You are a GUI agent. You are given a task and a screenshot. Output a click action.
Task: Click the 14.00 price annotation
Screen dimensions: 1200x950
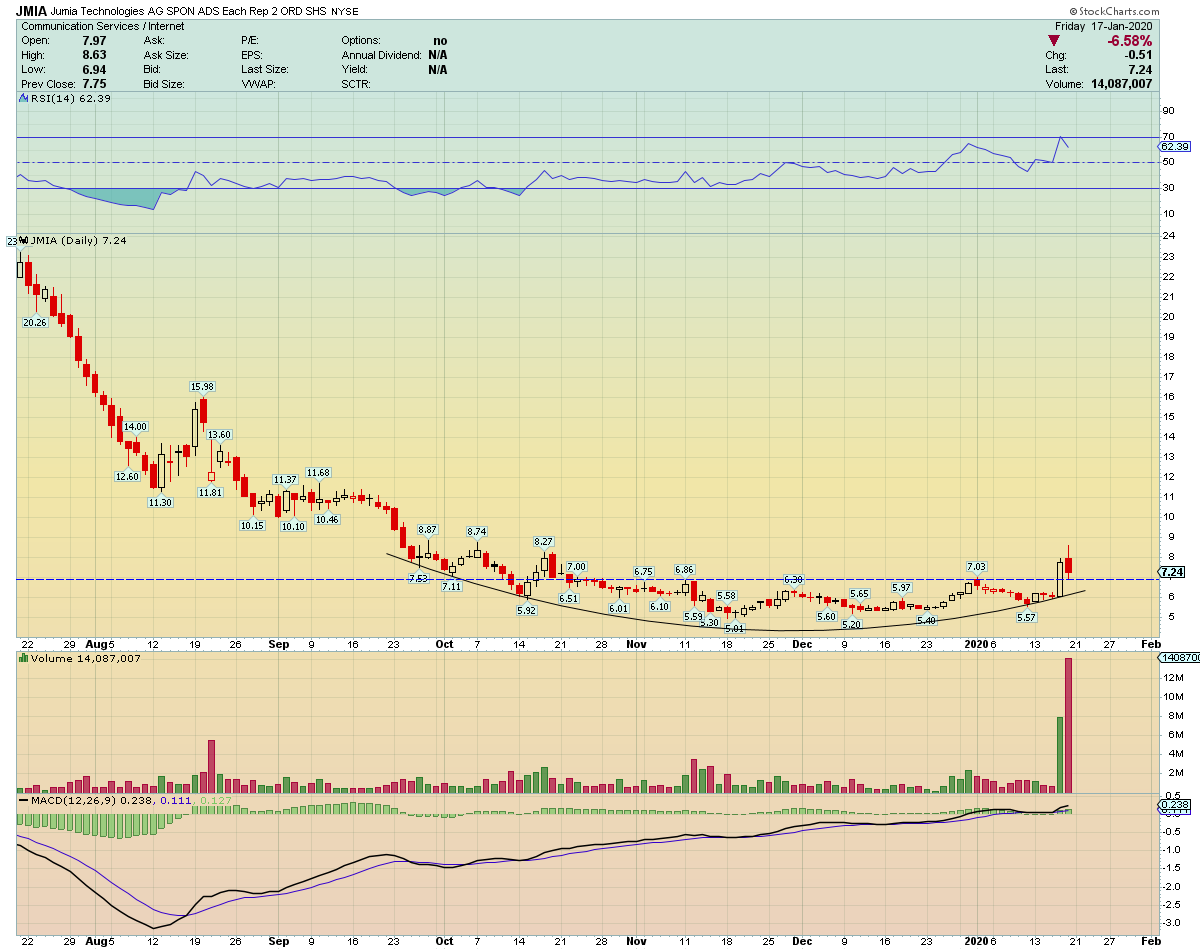pyautogui.click(x=135, y=427)
